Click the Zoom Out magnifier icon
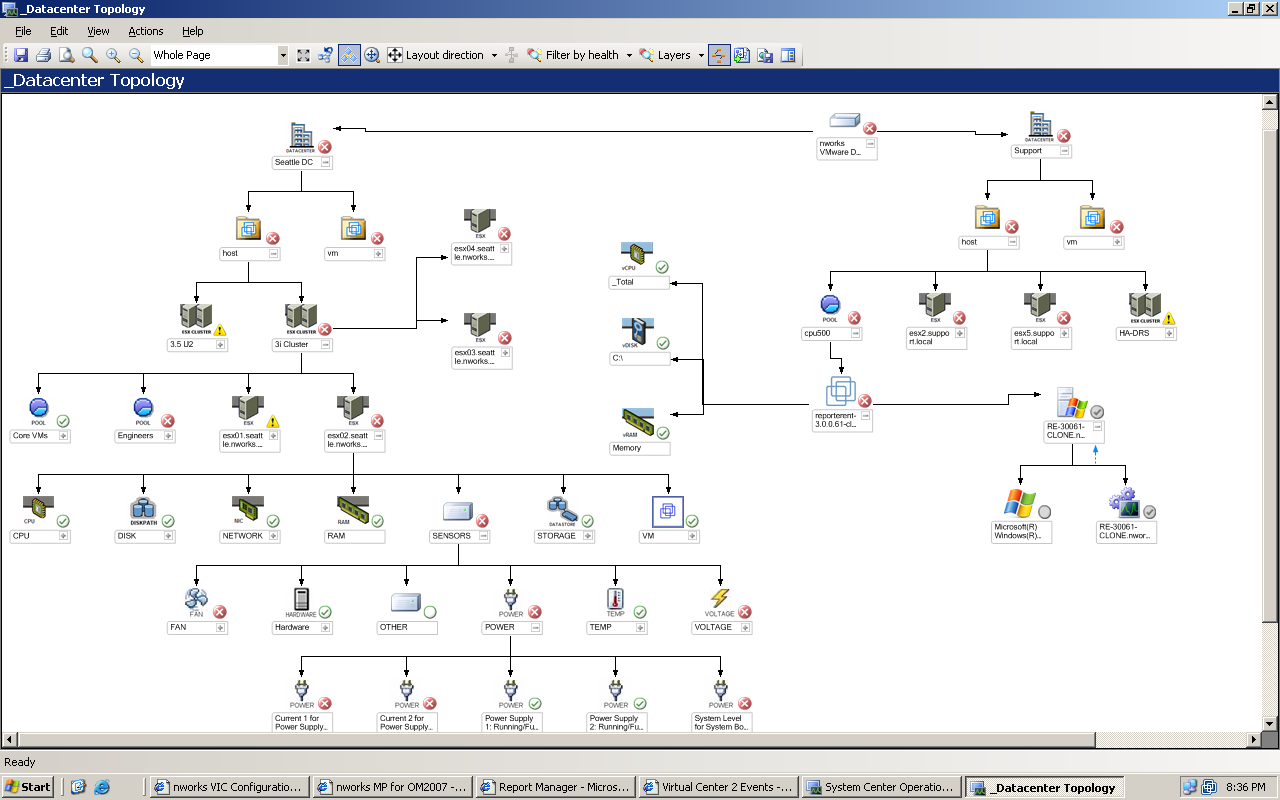The width and height of the screenshot is (1280, 800). point(136,55)
